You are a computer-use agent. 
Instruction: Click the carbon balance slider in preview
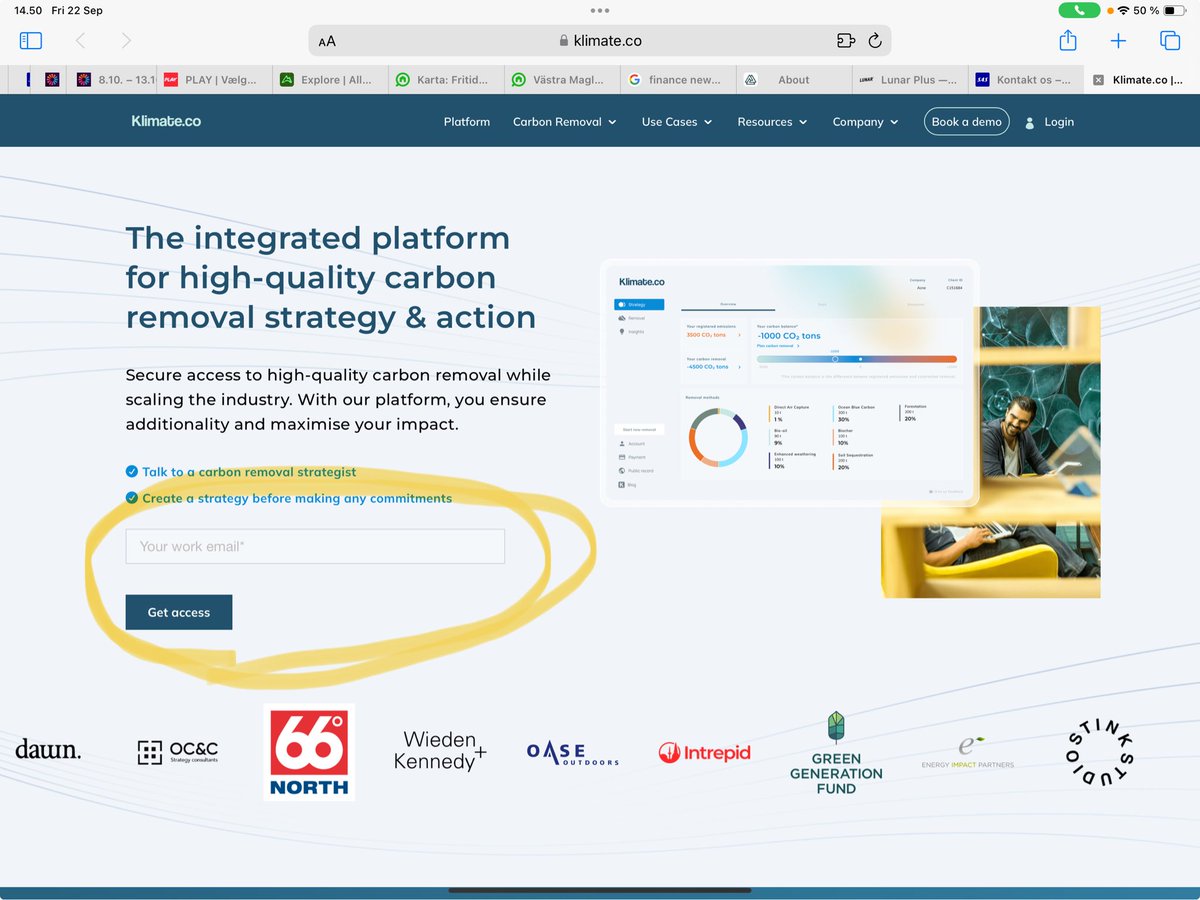point(856,359)
